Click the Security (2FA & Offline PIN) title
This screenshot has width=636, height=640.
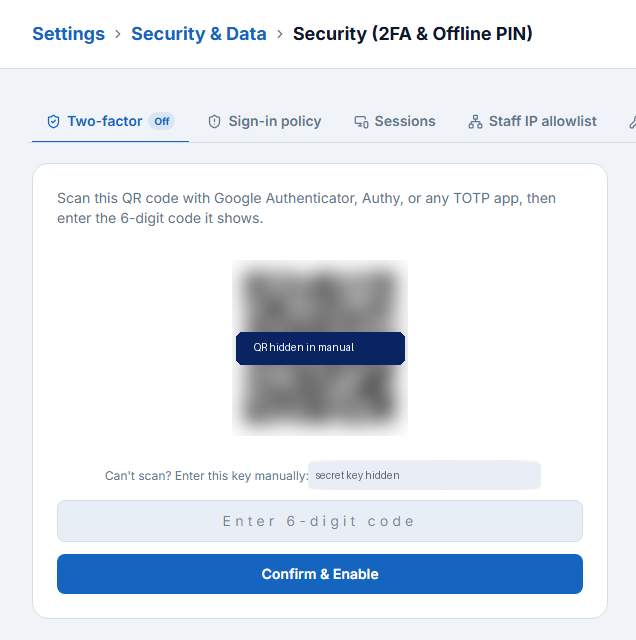coord(413,34)
